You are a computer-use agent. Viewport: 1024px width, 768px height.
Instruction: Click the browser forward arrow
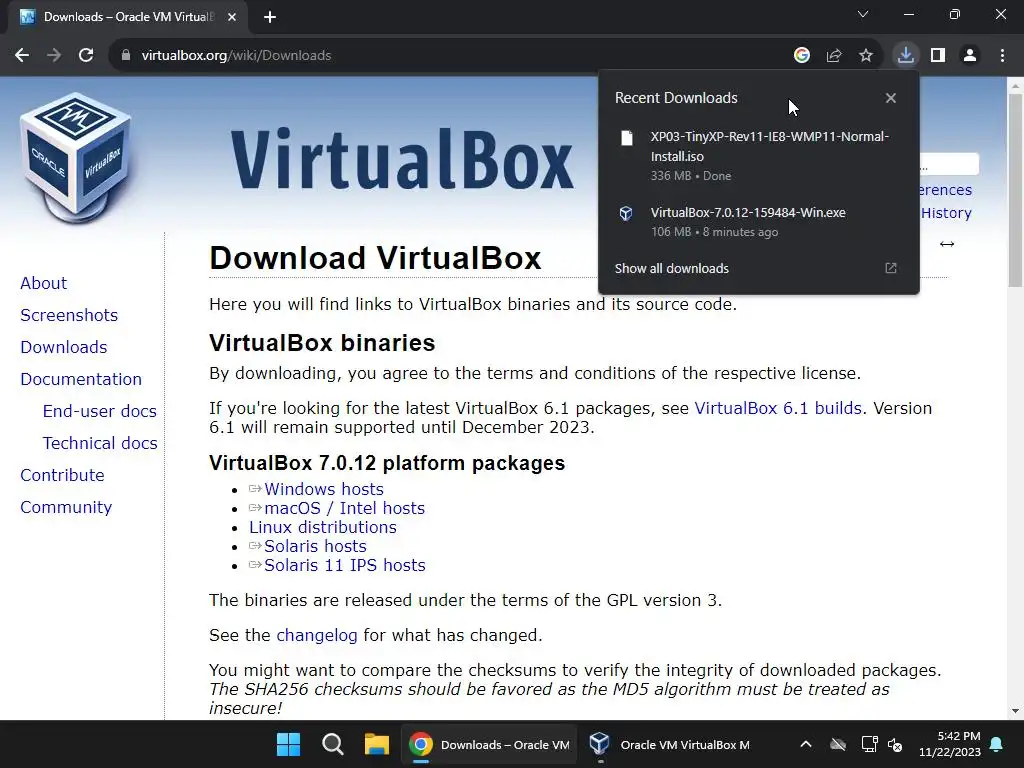54,56
